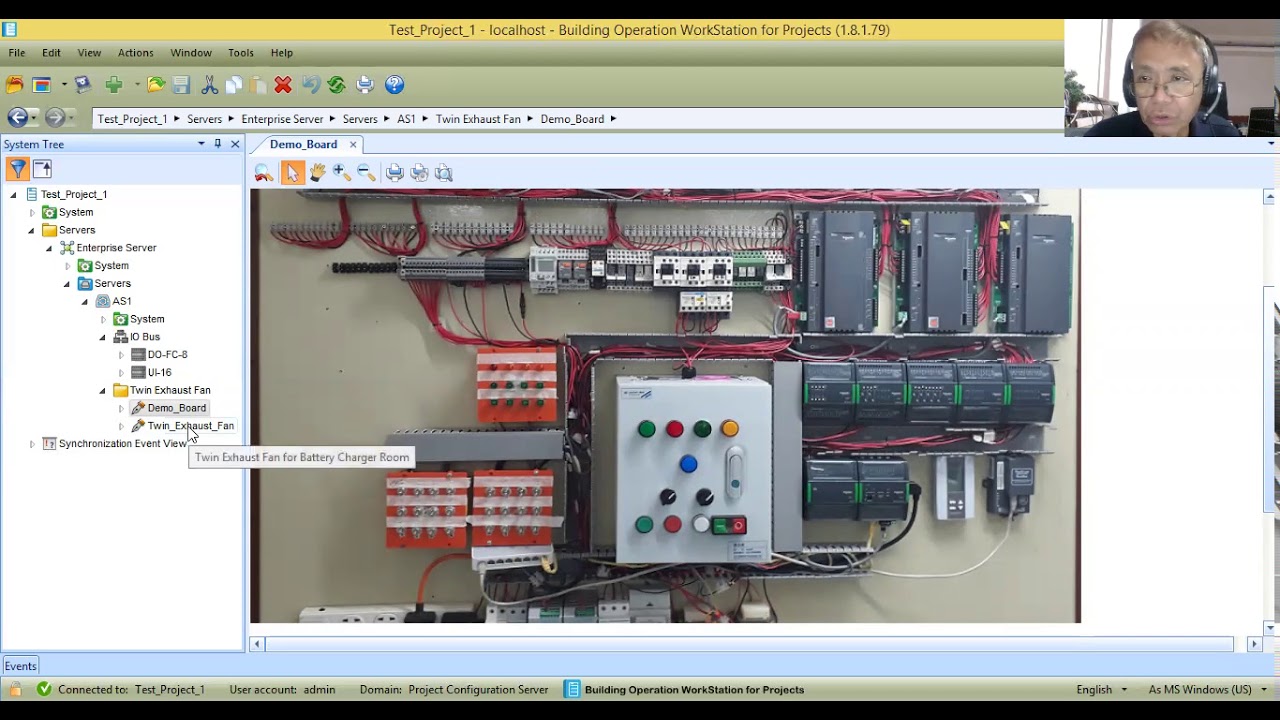This screenshot has width=1280, height=720.
Task: Open the Actions menu
Action: point(136,53)
